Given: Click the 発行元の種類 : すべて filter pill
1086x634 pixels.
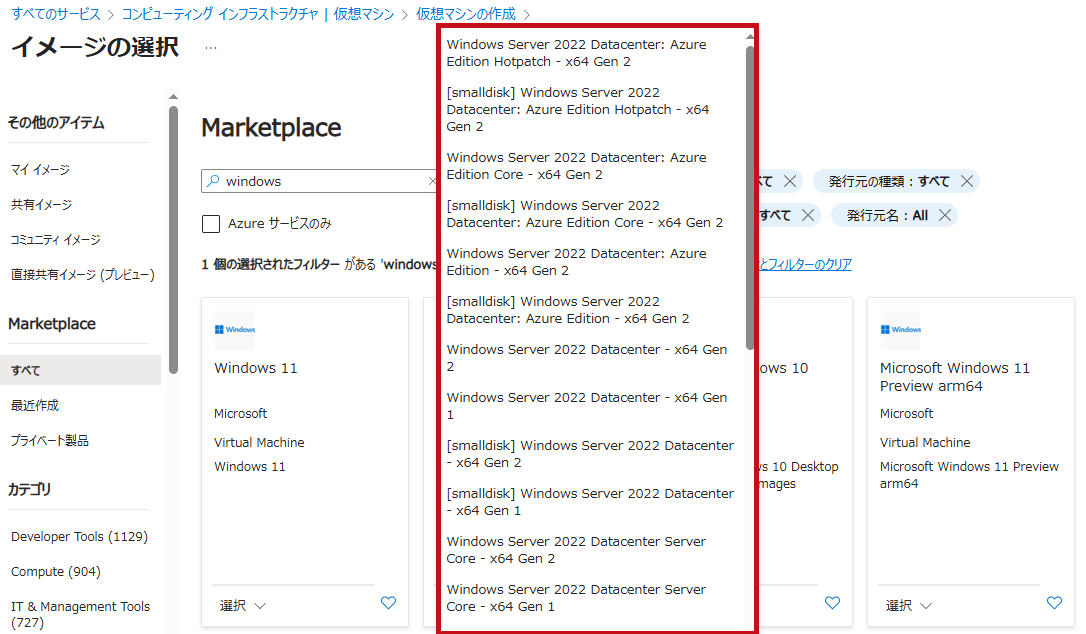Looking at the screenshot, I should (896, 181).
